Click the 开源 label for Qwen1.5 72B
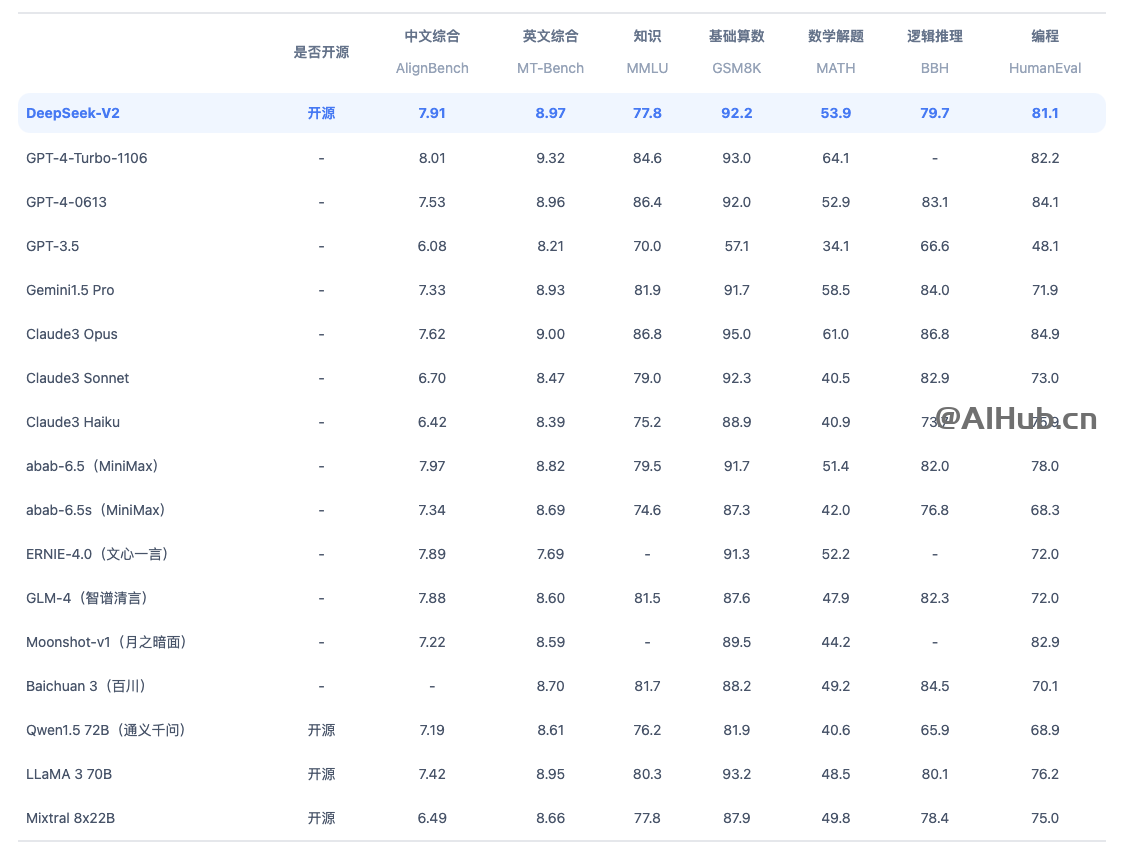The height and width of the screenshot is (859, 1127). [321, 730]
